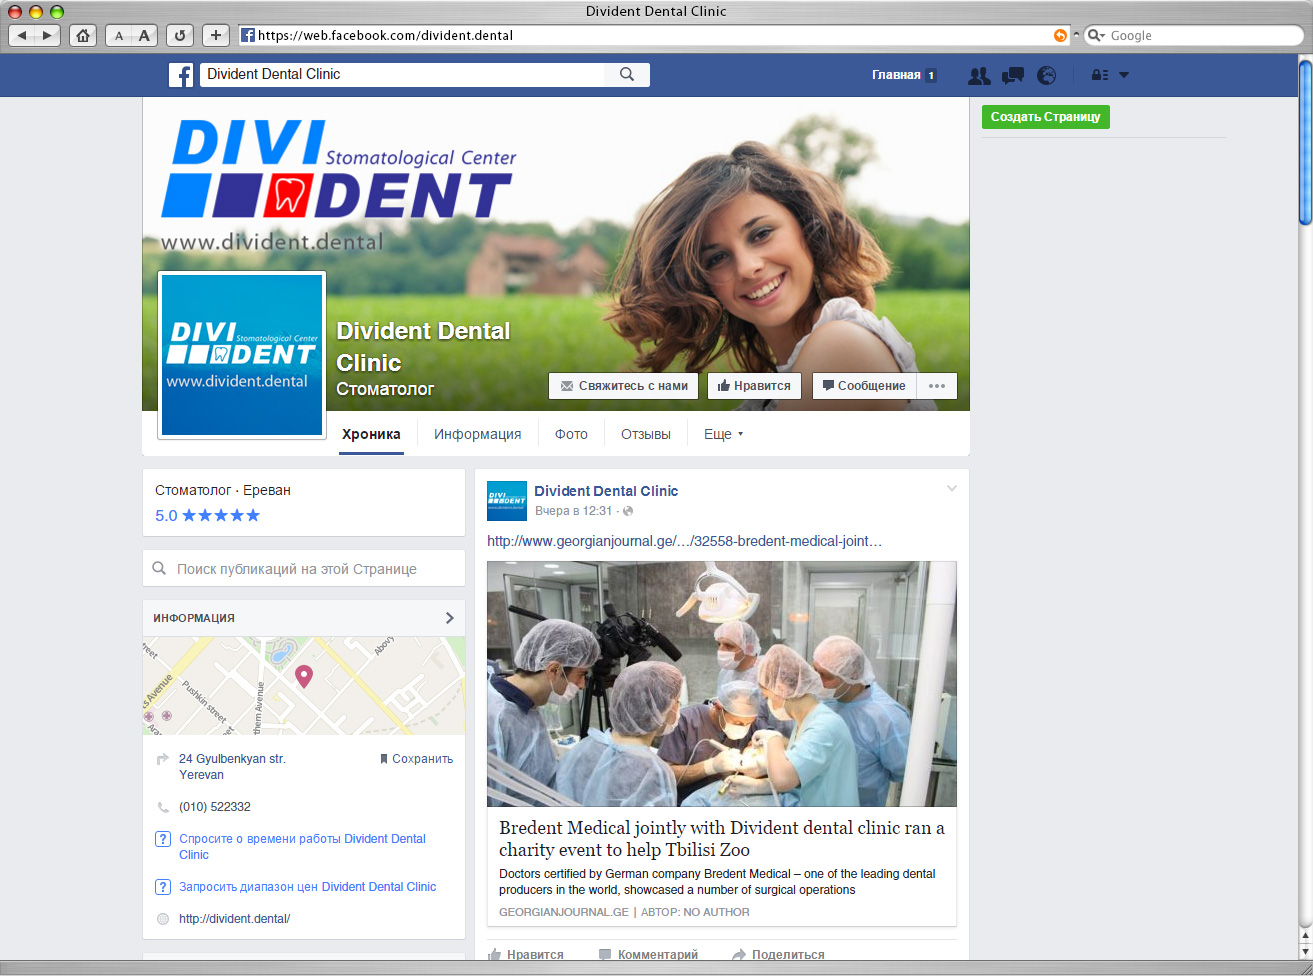Click post author 'Divident Dental Clinic' name
1313x976 pixels.
click(606, 491)
